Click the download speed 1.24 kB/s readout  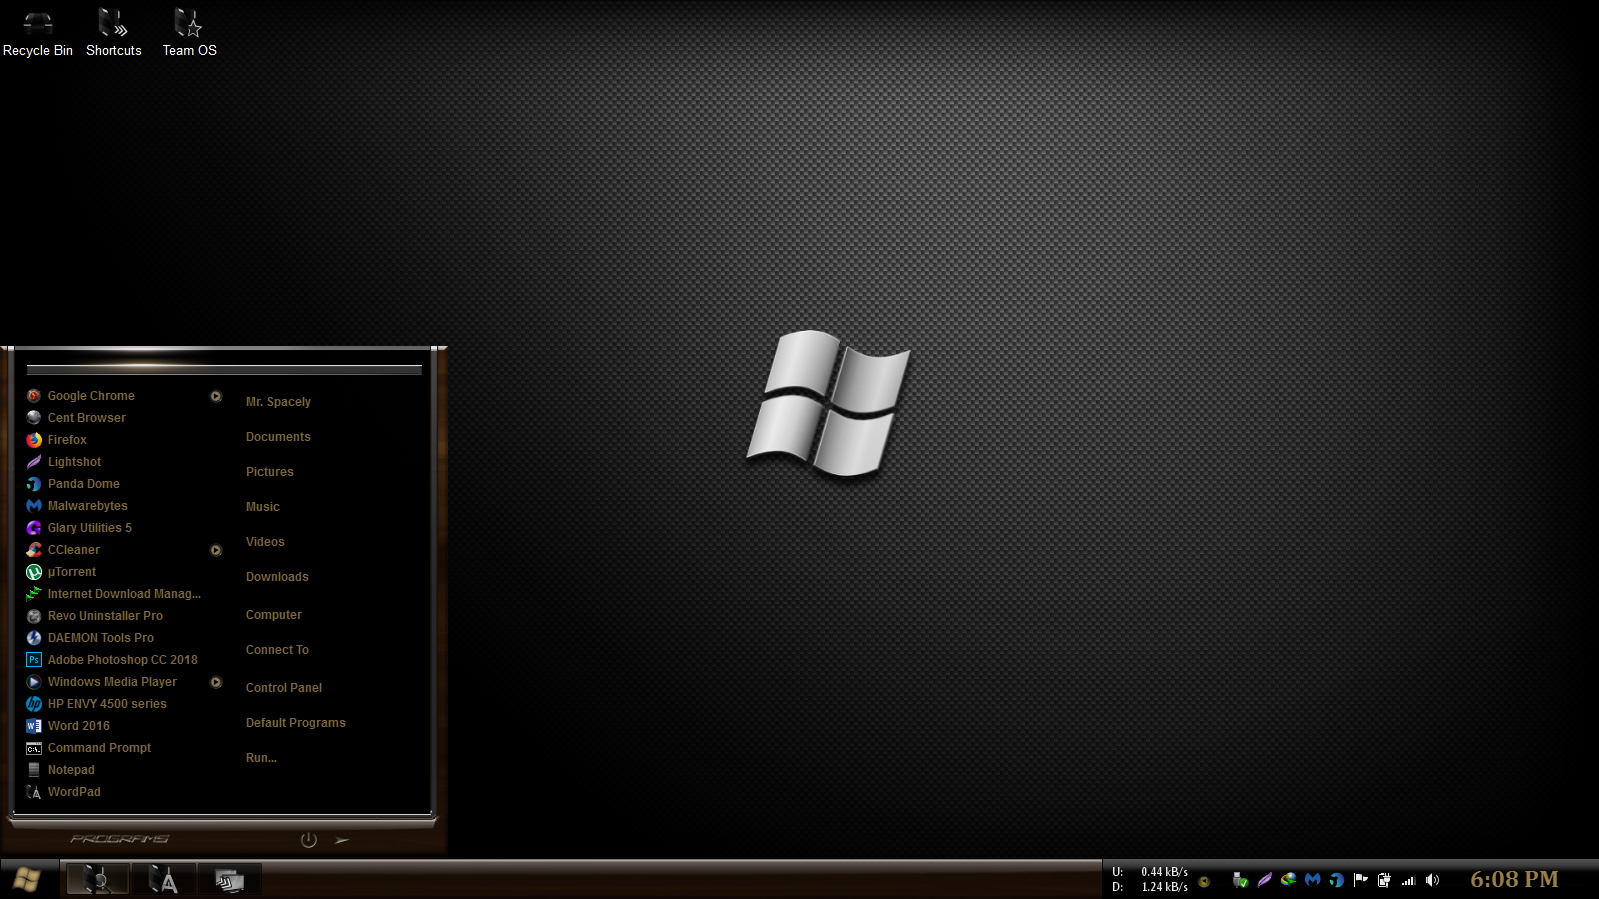(1165, 887)
